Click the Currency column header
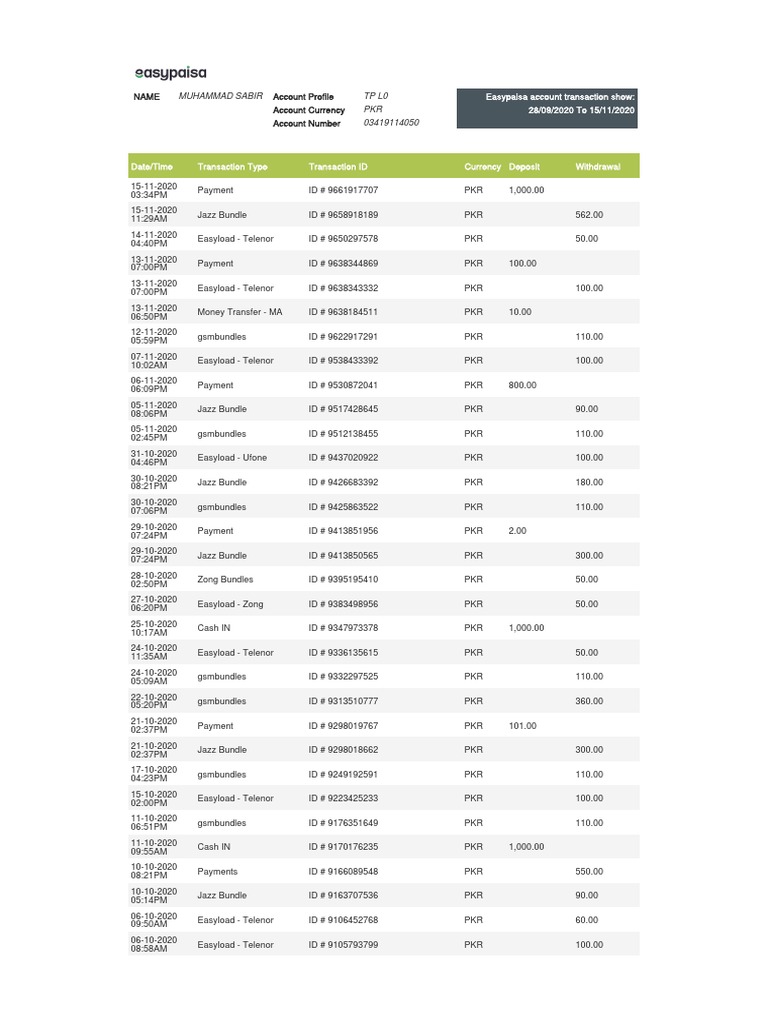The width and height of the screenshot is (768, 1024). click(x=482, y=167)
